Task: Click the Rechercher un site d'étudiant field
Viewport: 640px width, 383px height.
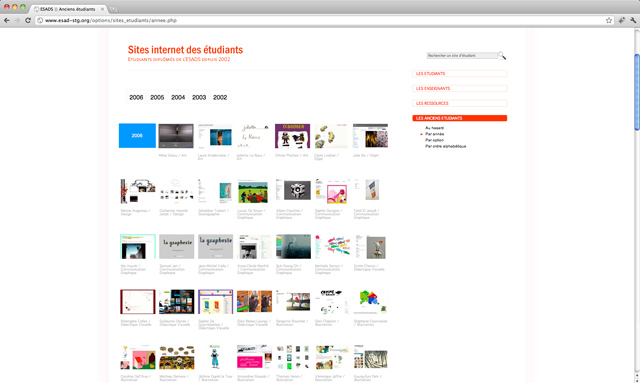Action: [x=462, y=56]
